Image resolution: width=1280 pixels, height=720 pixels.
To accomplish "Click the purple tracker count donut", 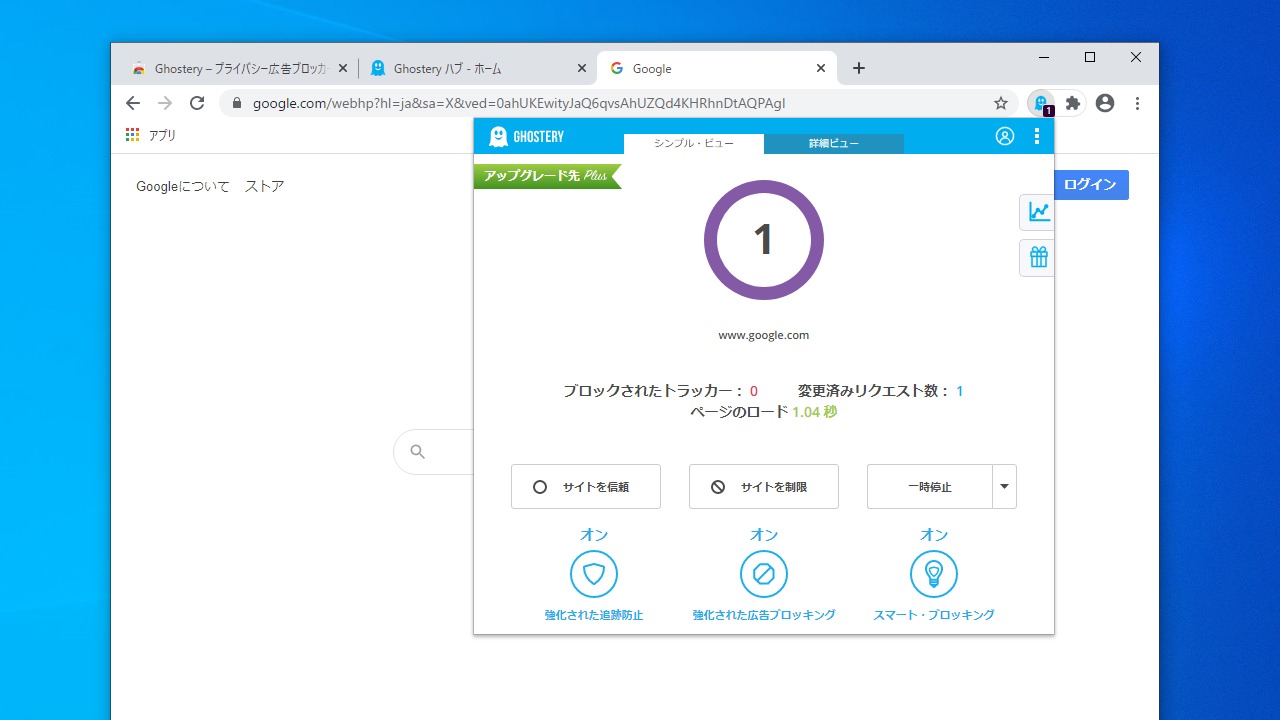I will pyautogui.click(x=764, y=240).
